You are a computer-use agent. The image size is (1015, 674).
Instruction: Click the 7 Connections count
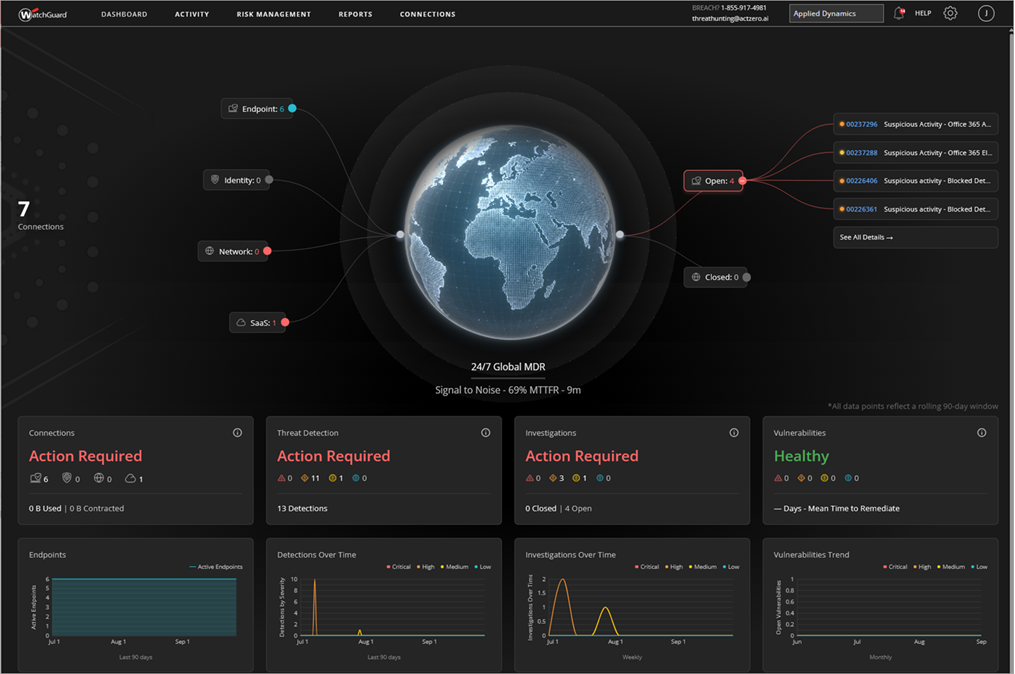coord(40,216)
